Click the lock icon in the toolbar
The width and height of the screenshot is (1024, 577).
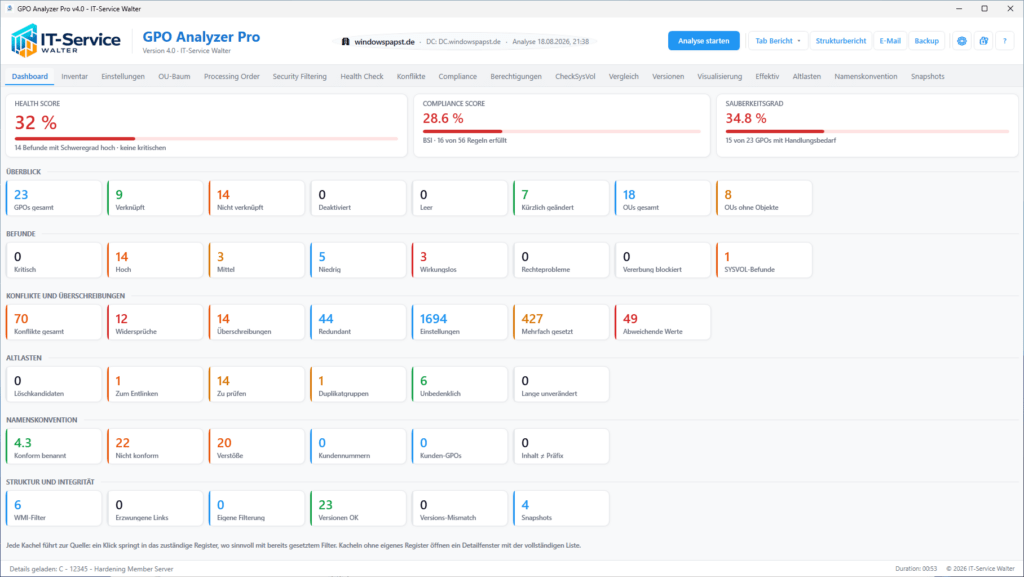983,40
